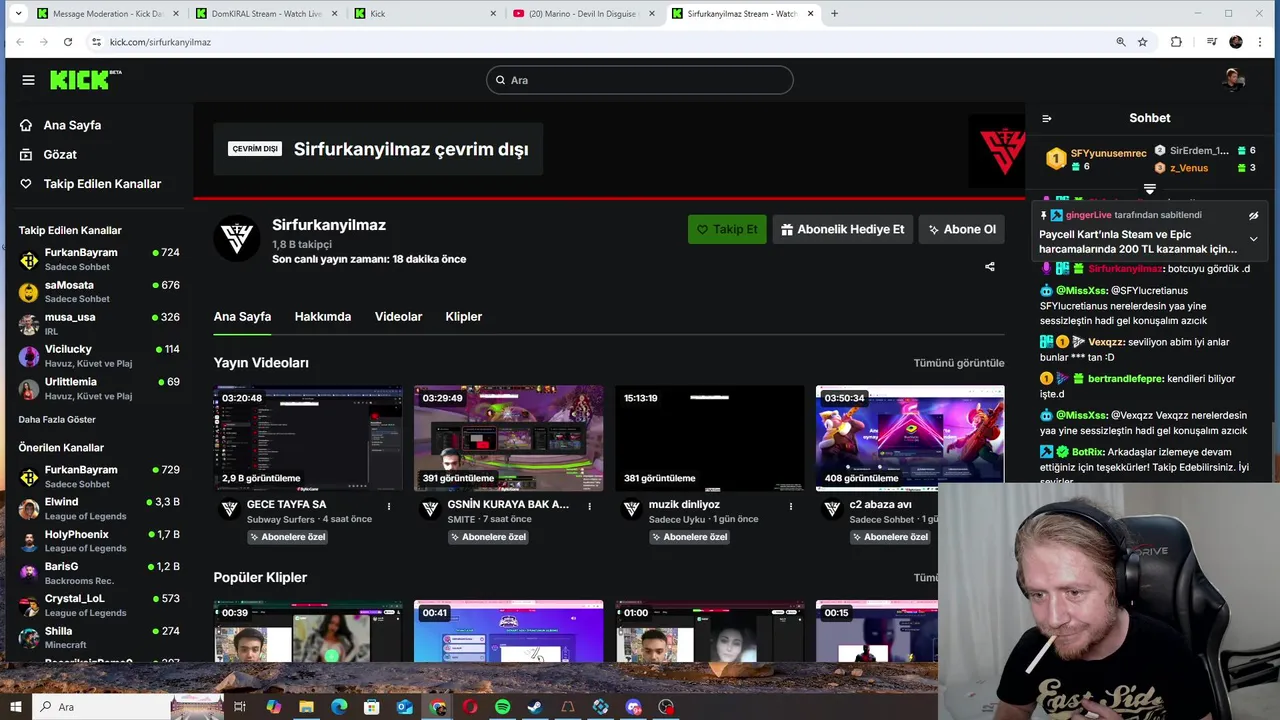Open user profile avatar in Kick header

click(1234, 80)
